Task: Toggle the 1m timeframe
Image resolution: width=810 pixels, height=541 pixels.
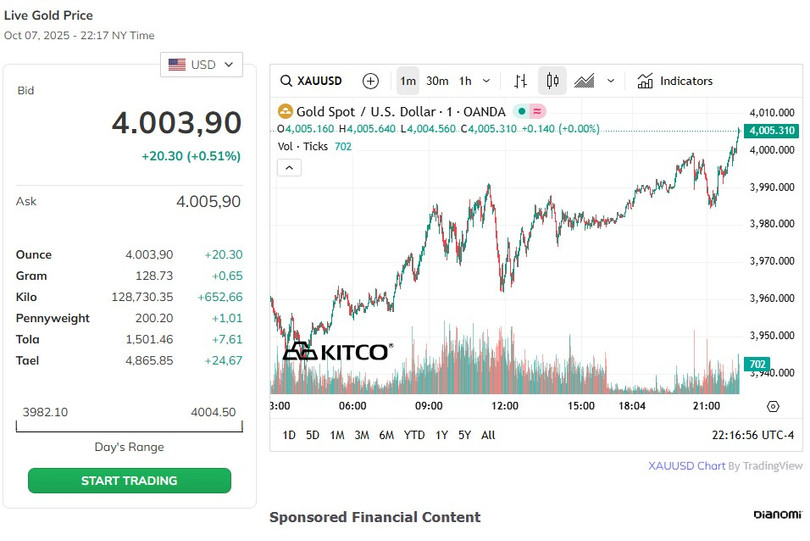Action: pos(408,81)
